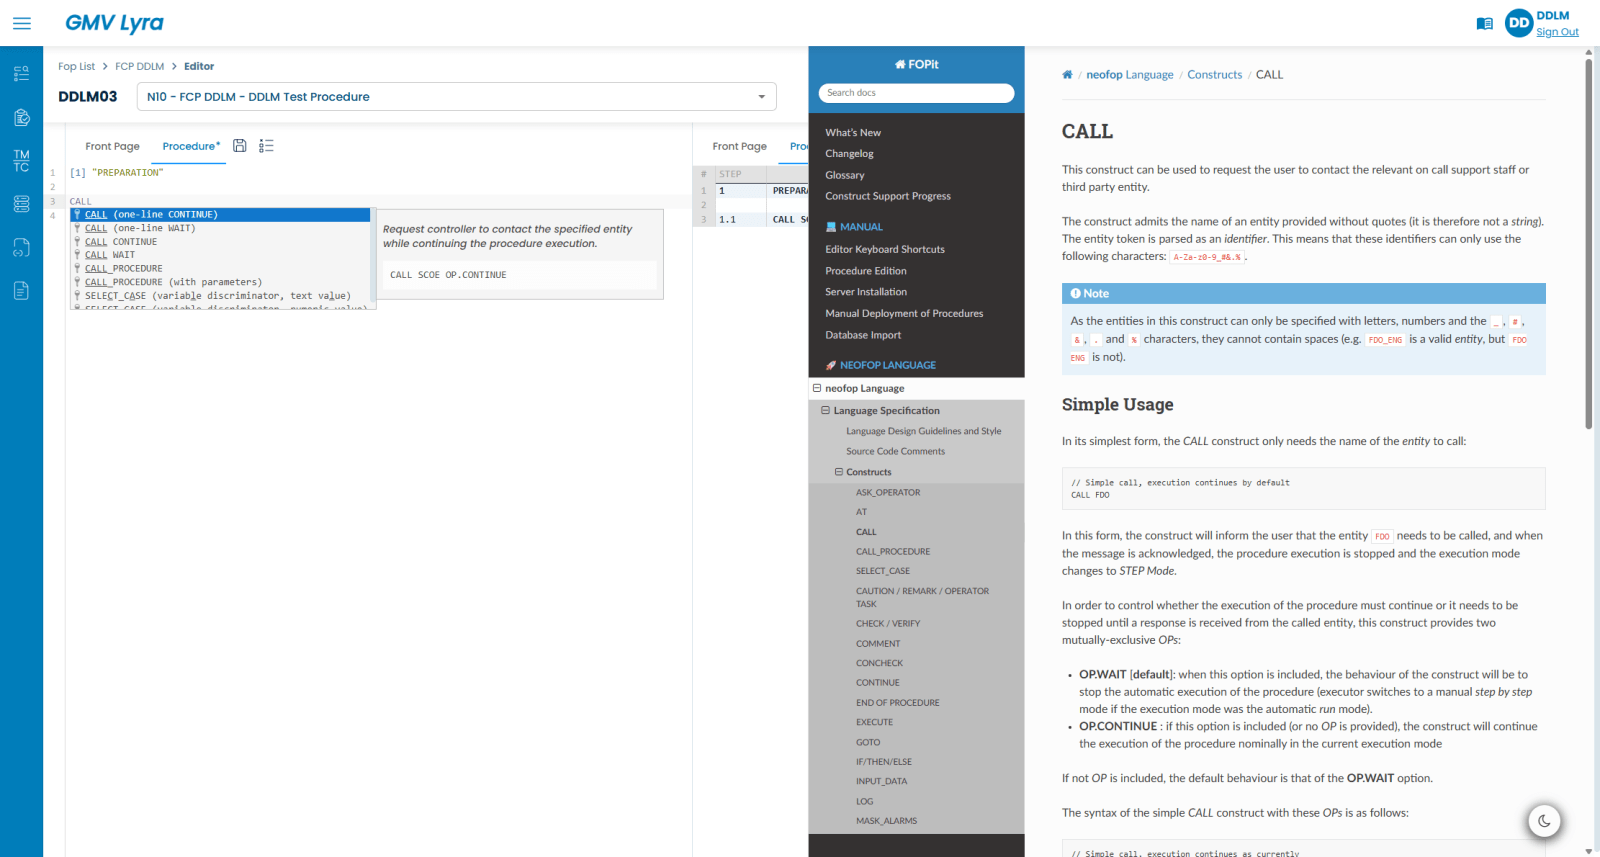Image resolution: width=1600 pixels, height=857 pixels.
Task: Click the Search docs input field
Action: [916, 93]
